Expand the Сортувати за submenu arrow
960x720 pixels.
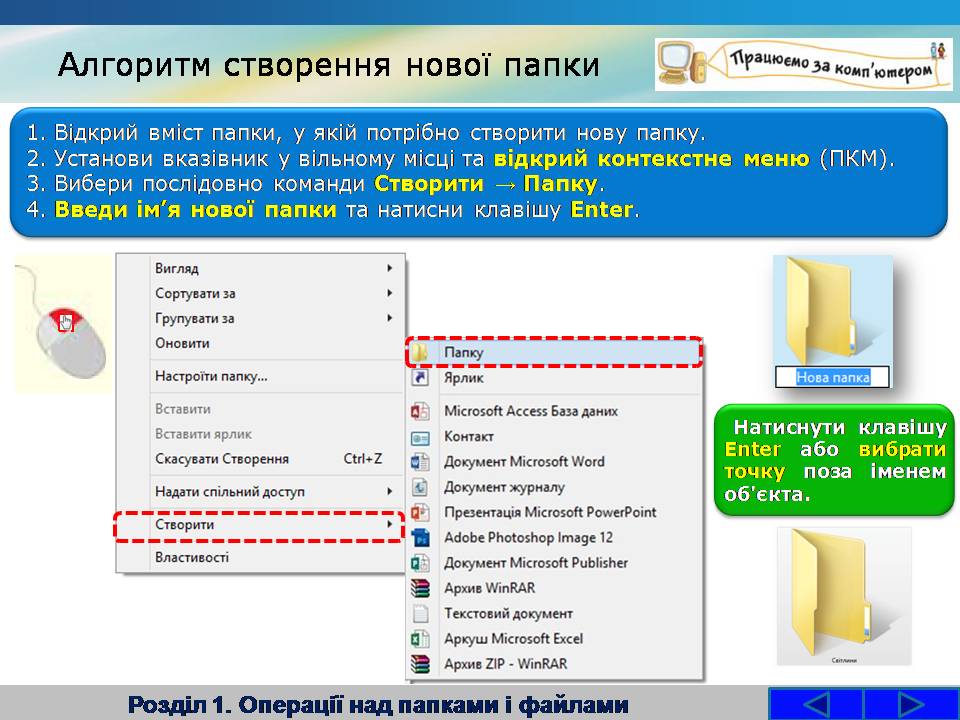pyautogui.click(x=389, y=293)
